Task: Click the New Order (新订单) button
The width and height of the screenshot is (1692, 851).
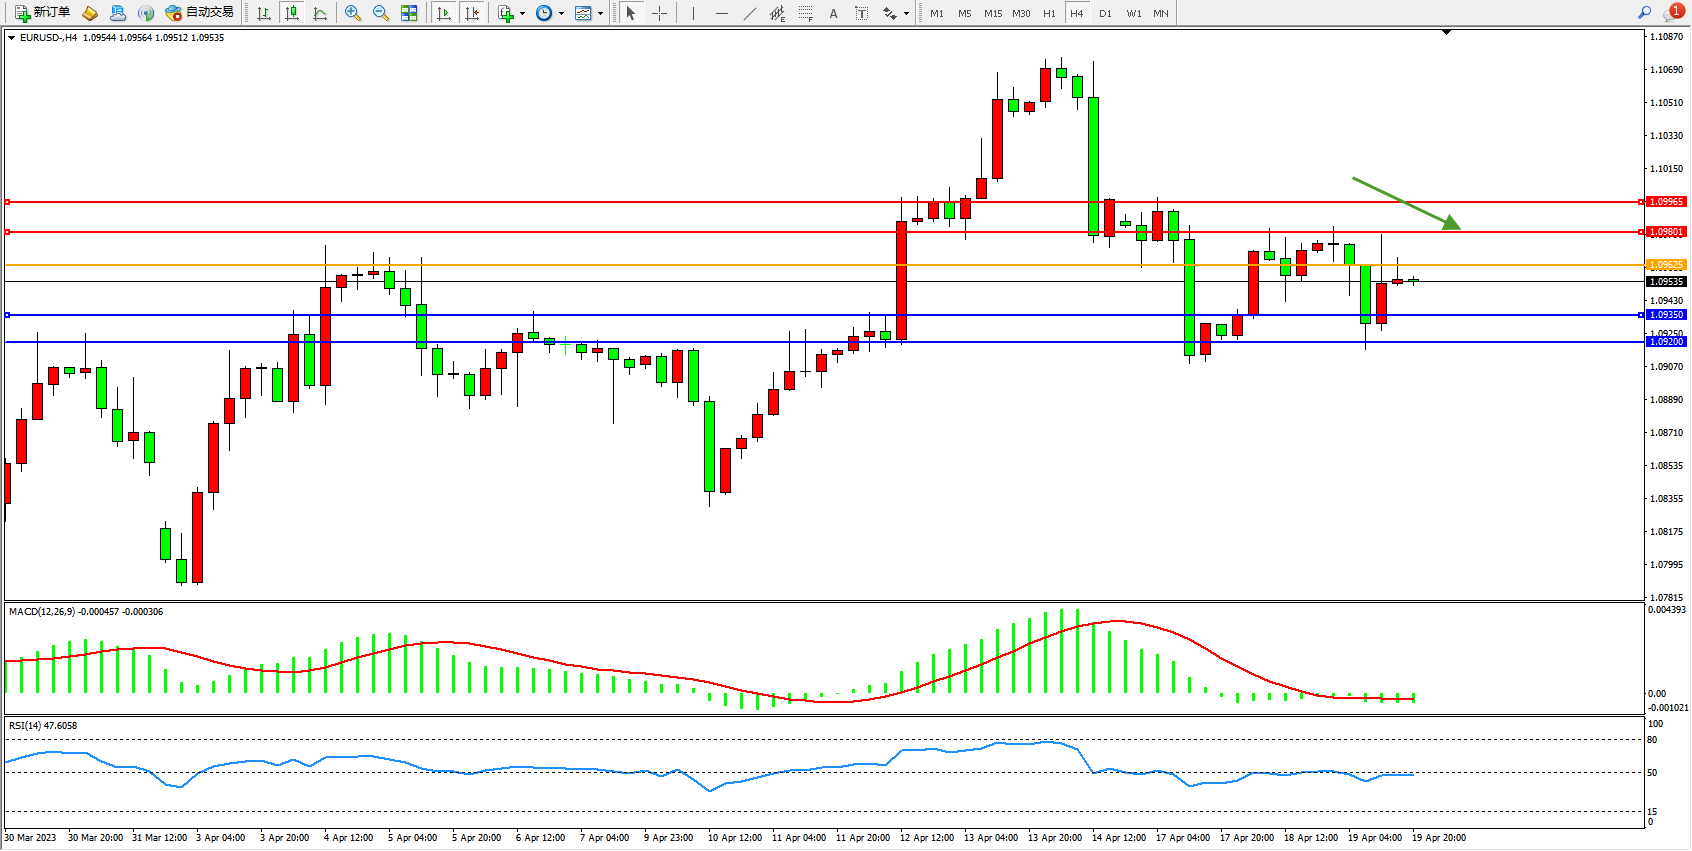Action: [42, 13]
